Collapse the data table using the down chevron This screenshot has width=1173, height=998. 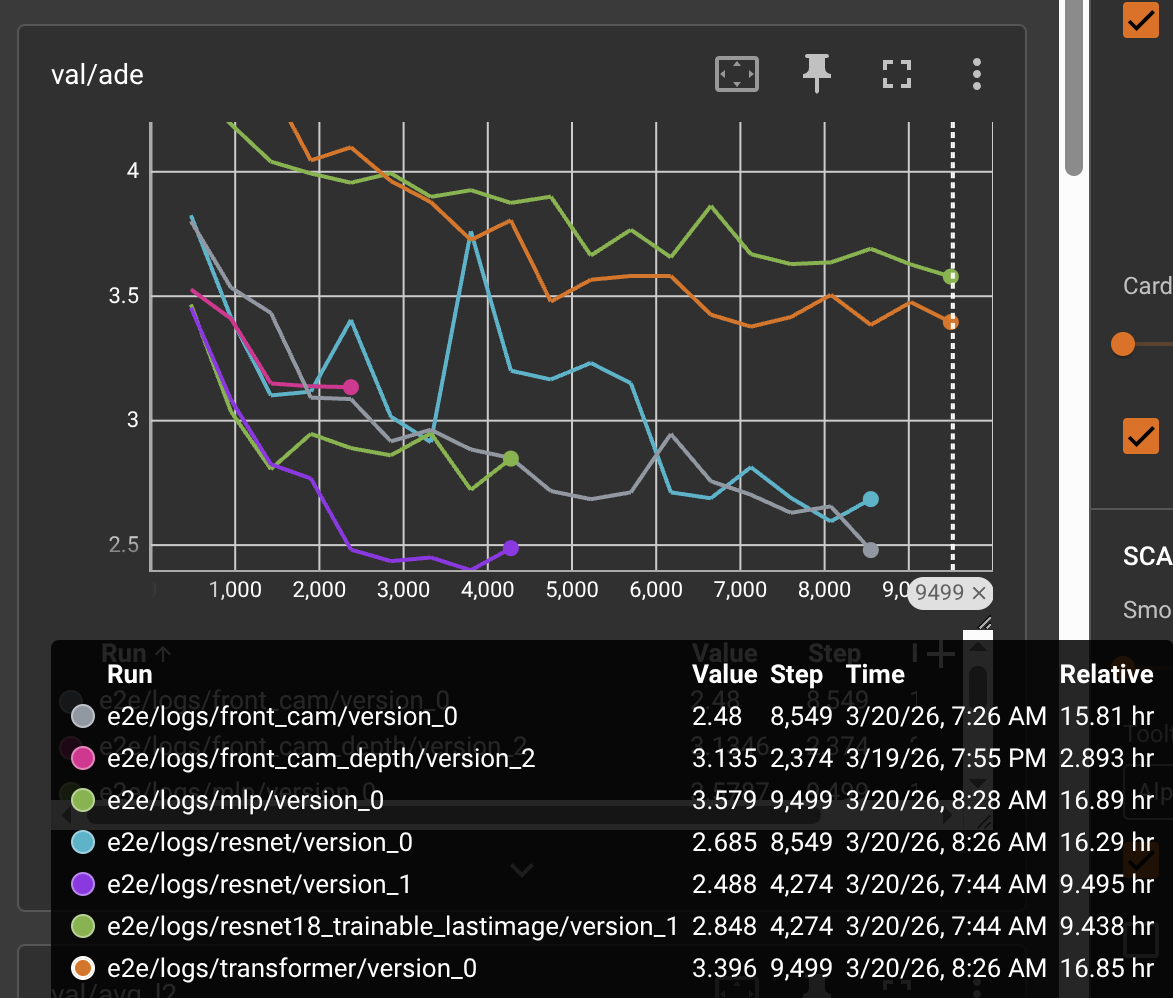tap(521, 871)
